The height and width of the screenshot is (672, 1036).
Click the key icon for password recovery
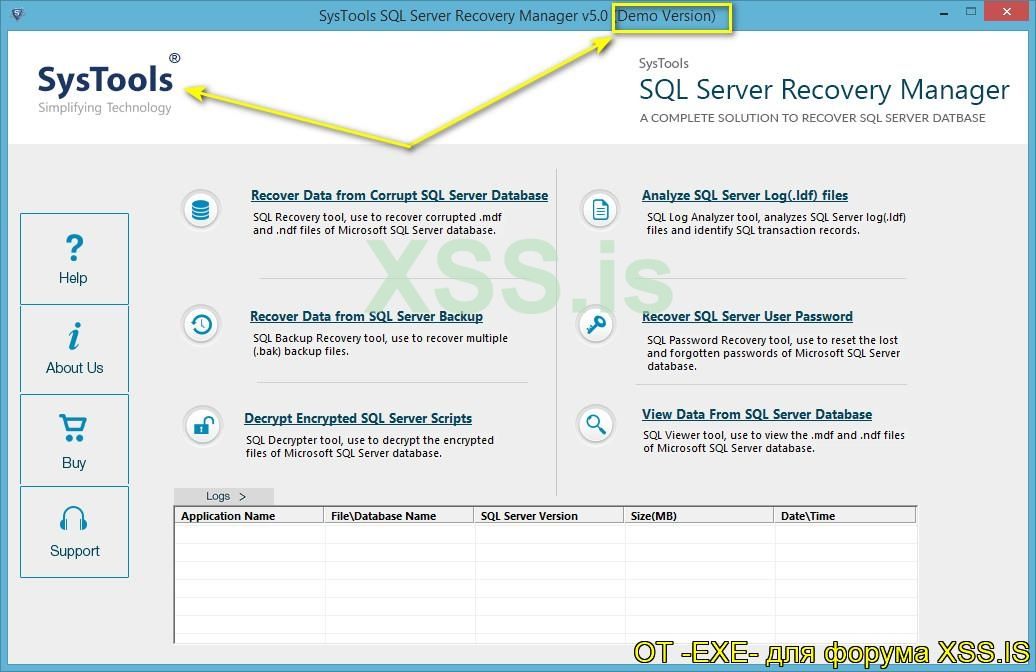596,324
